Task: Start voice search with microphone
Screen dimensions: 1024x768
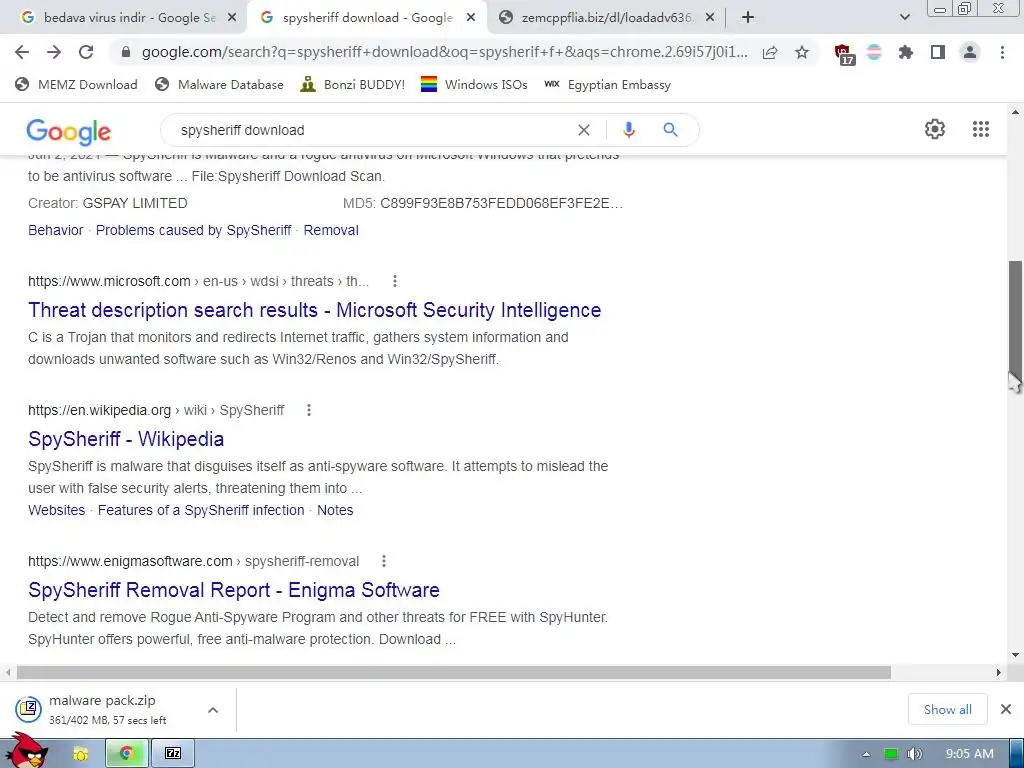Action: point(629,130)
